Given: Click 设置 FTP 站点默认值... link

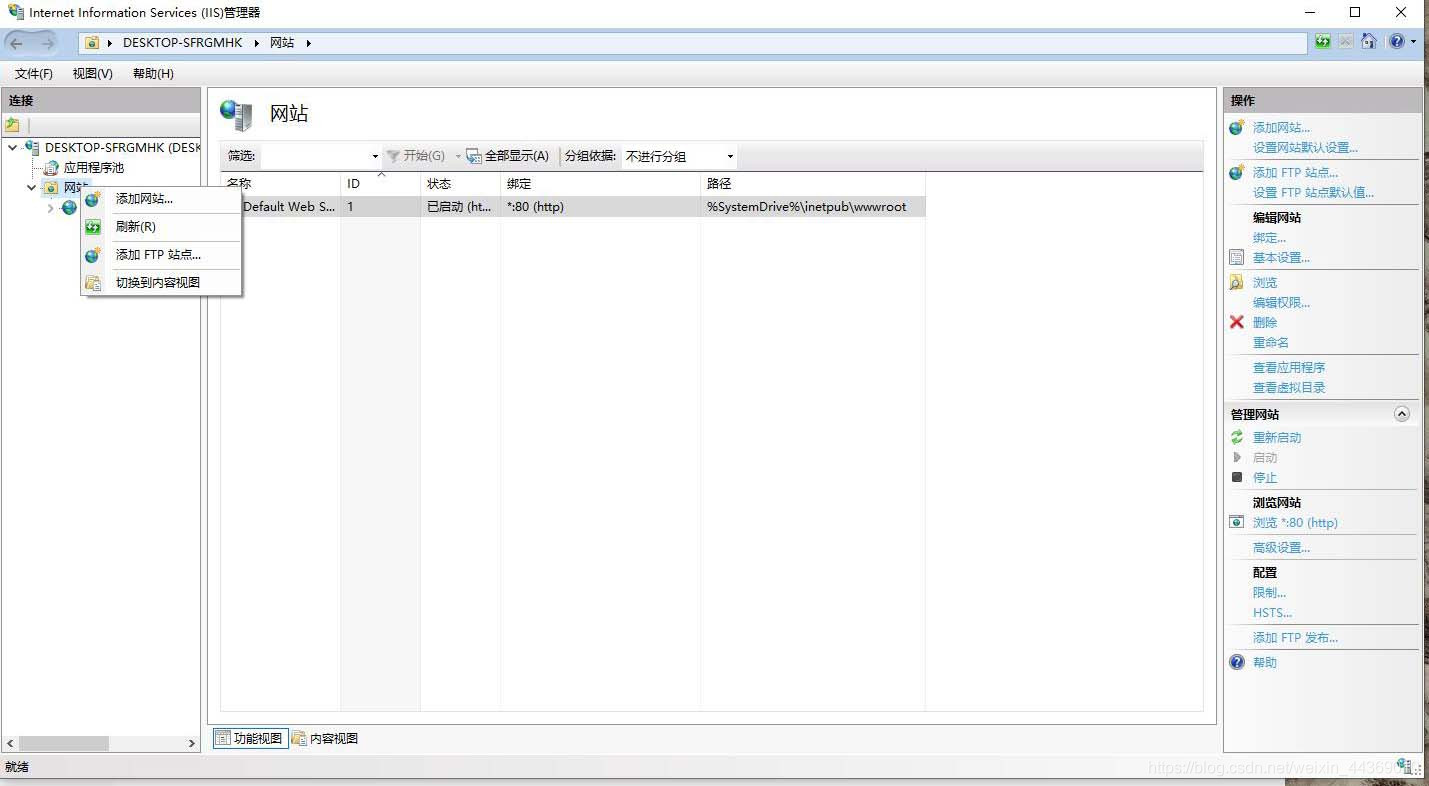Looking at the screenshot, I should coord(1313,192).
